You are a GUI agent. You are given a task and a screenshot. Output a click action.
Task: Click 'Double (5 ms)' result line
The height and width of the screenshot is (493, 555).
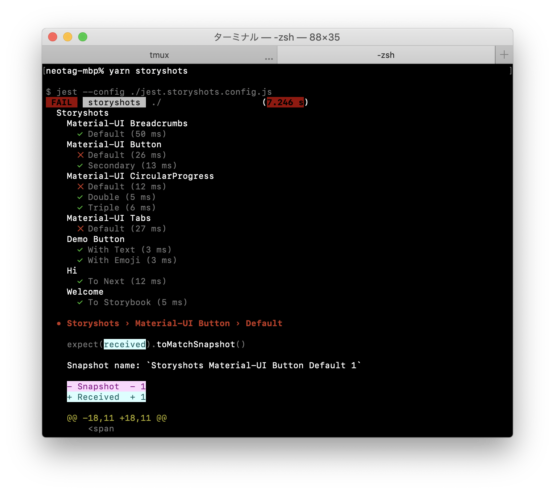click(x=122, y=197)
